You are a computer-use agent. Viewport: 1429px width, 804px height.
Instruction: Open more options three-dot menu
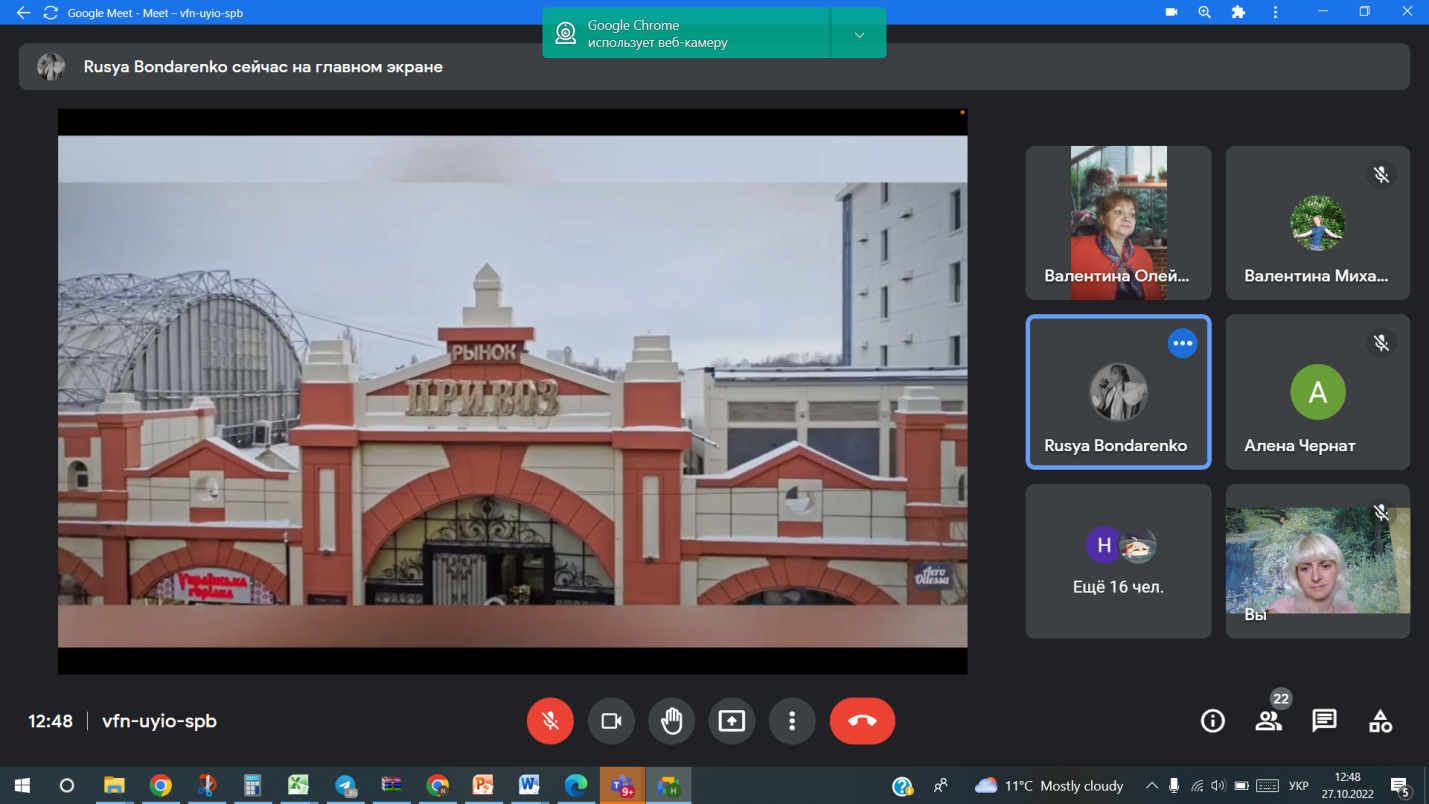[x=792, y=721]
